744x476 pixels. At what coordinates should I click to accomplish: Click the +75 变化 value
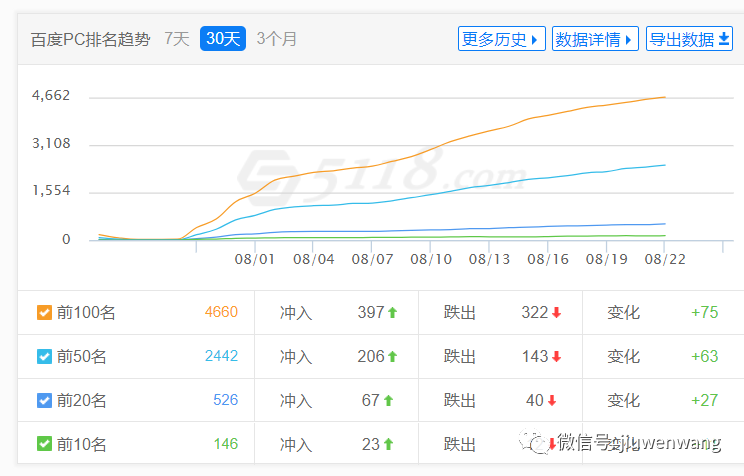point(705,312)
